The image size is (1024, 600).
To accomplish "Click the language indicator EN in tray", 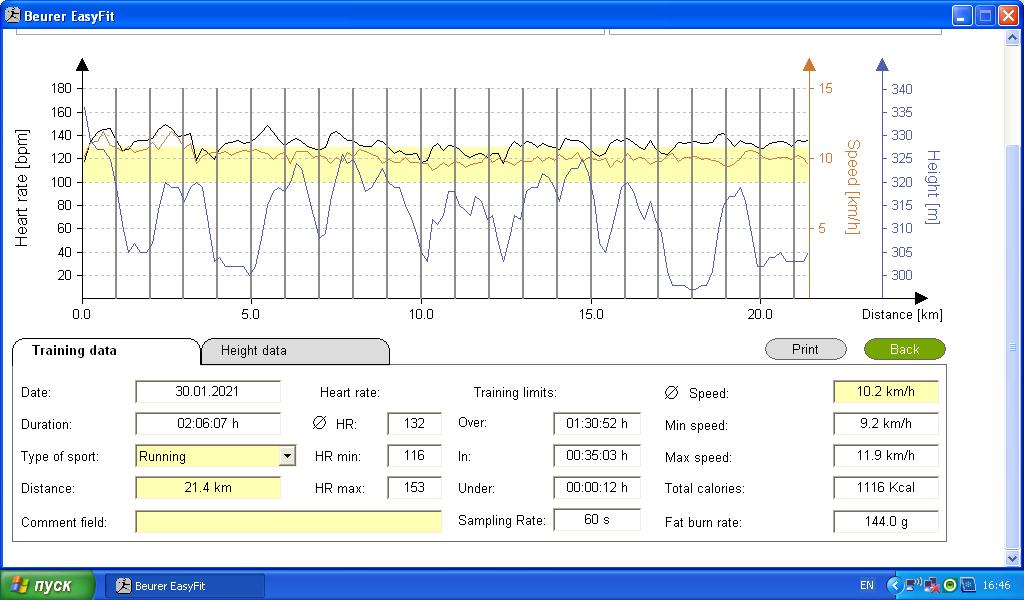I will [867, 585].
